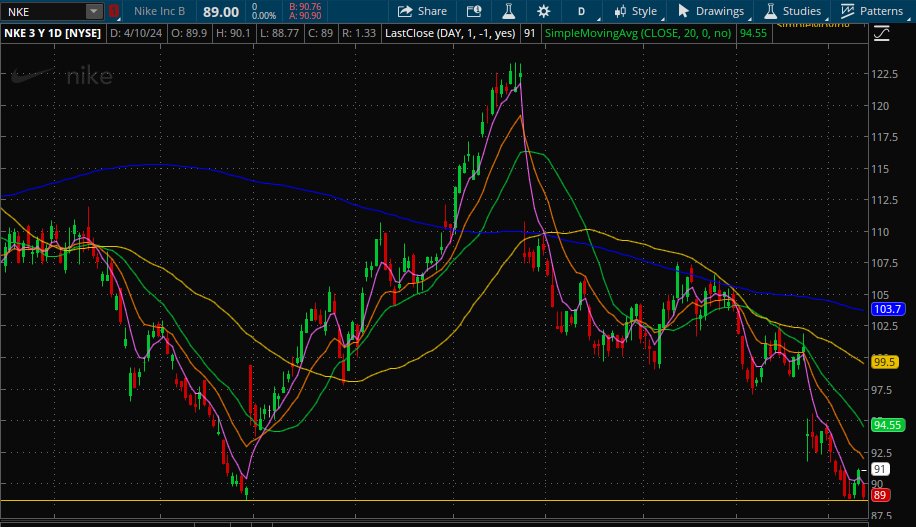Click the chart-mode icon under Patterns
The width and height of the screenshot is (916, 527).
(882, 34)
